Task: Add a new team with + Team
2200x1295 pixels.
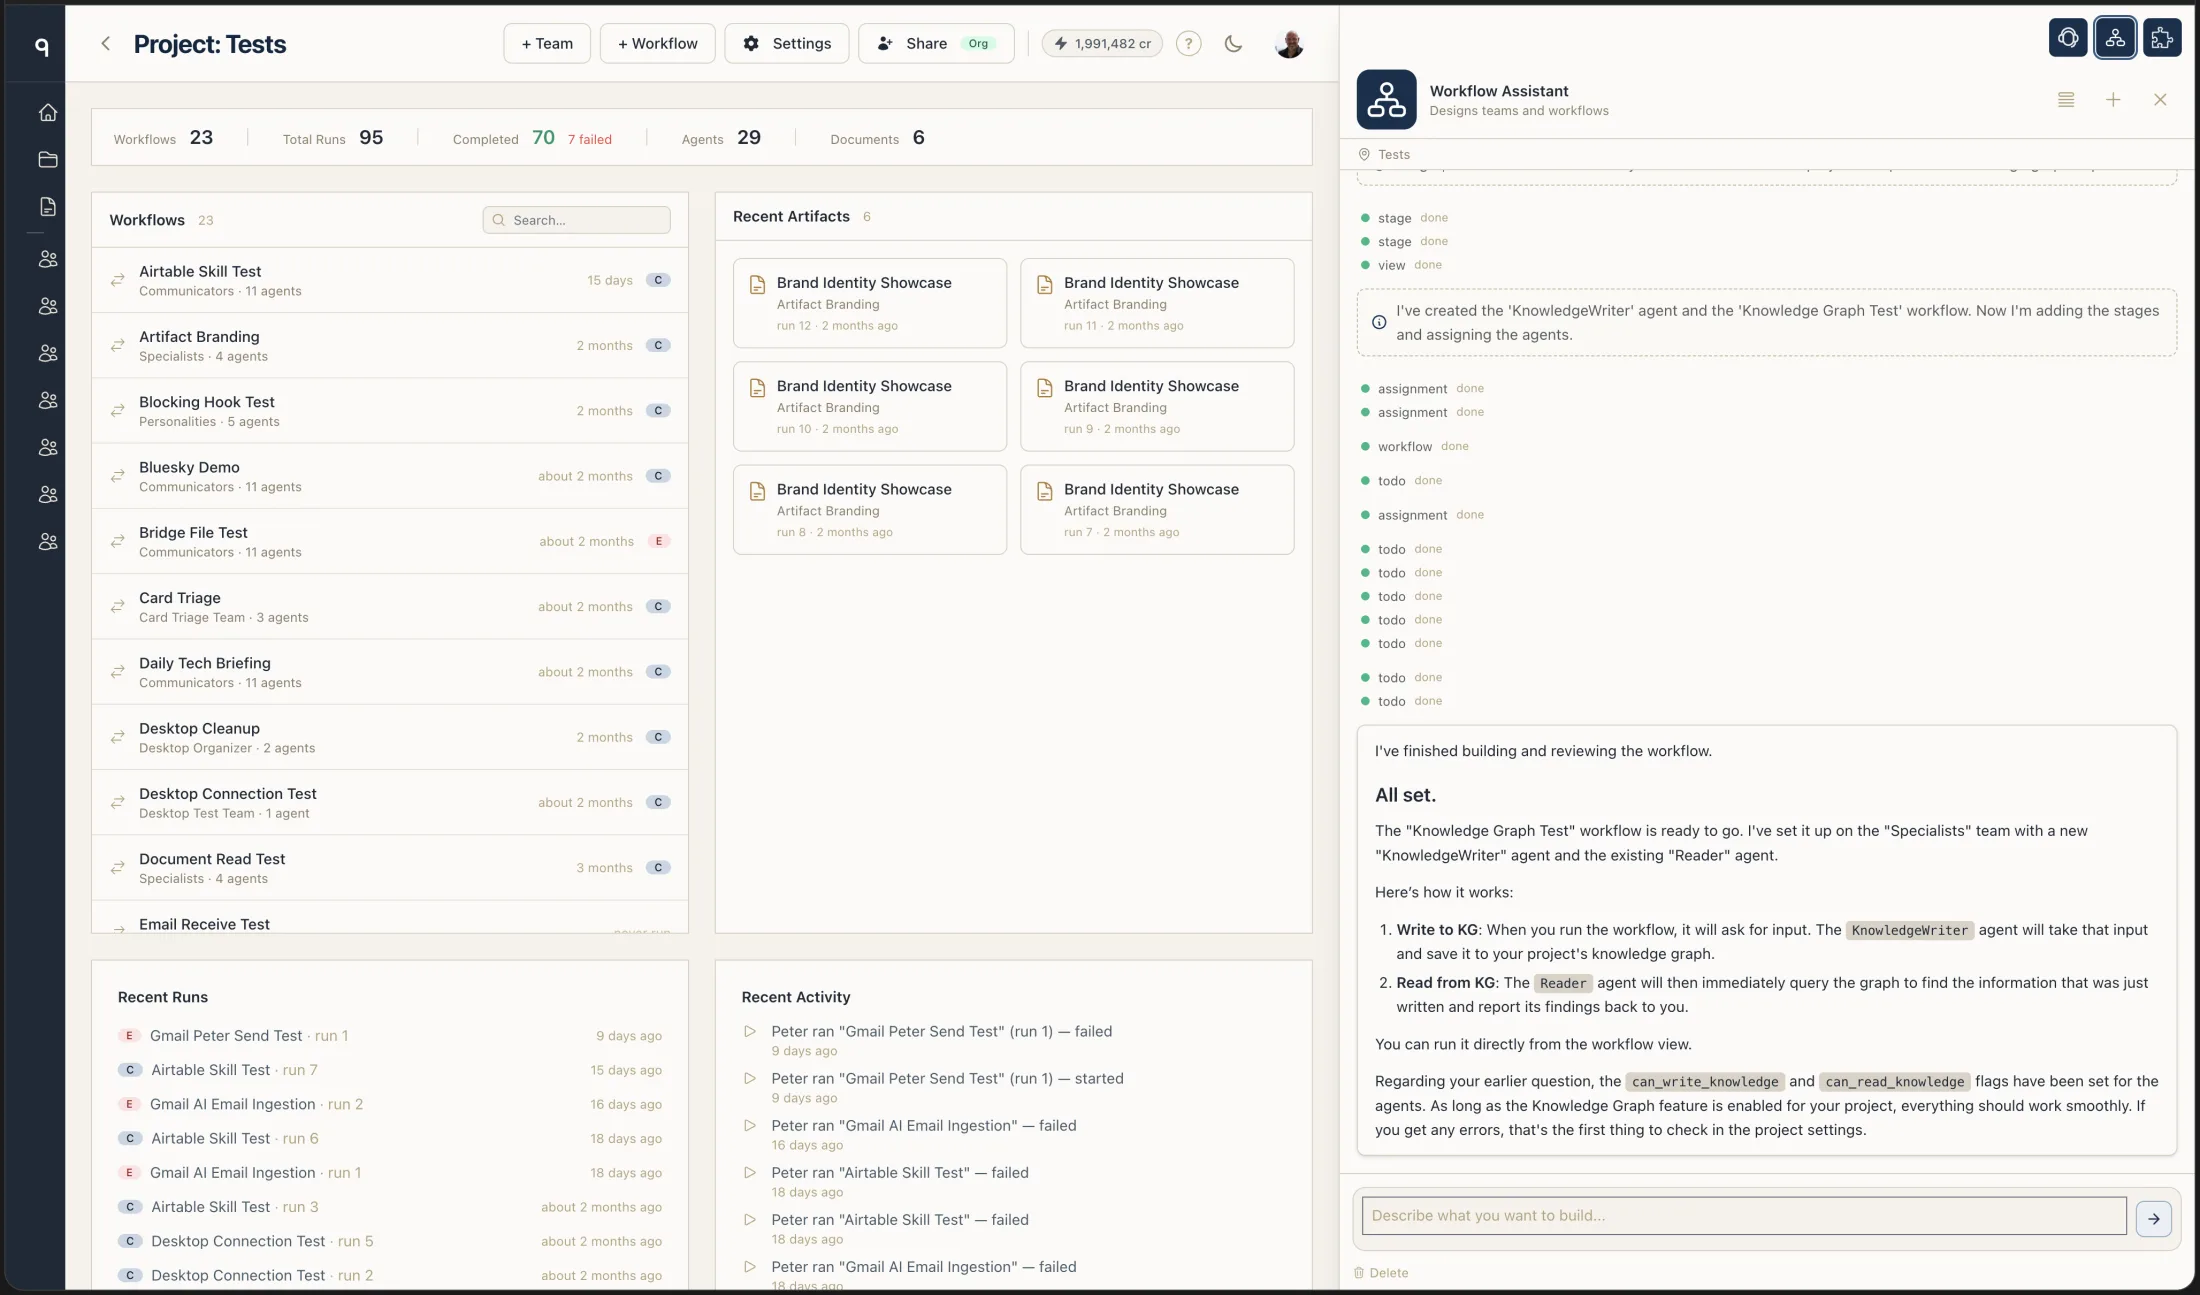Action: pyautogui.click(x=547, y=43)
